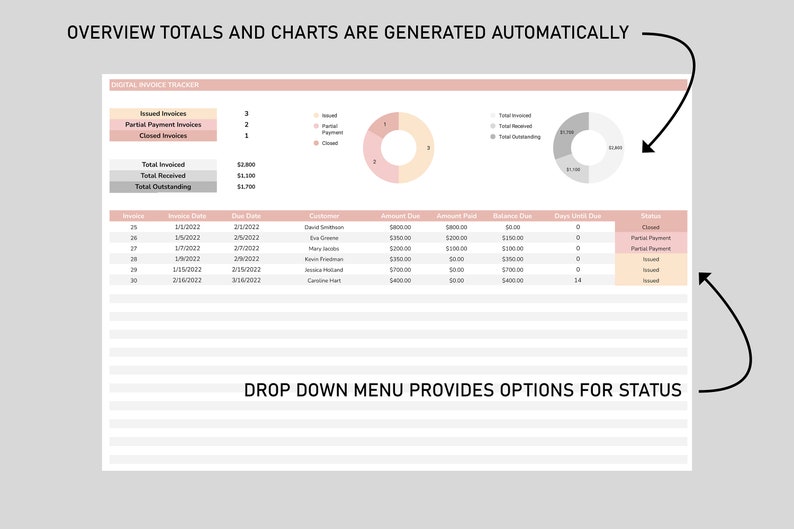
Task: Click the Amount Paid column header
Action: pos(456,216)
